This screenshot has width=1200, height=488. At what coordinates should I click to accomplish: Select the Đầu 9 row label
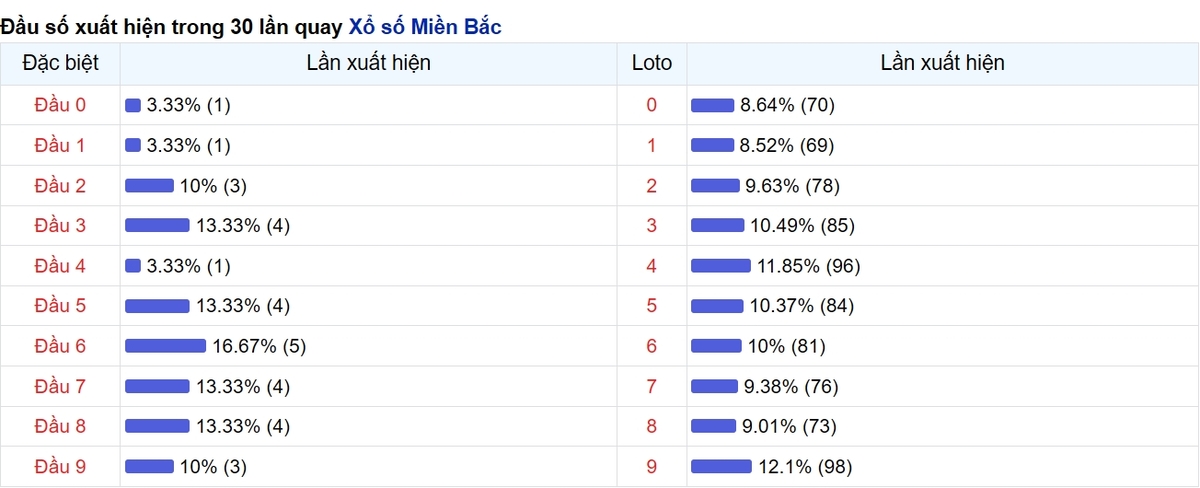(60, 466)
